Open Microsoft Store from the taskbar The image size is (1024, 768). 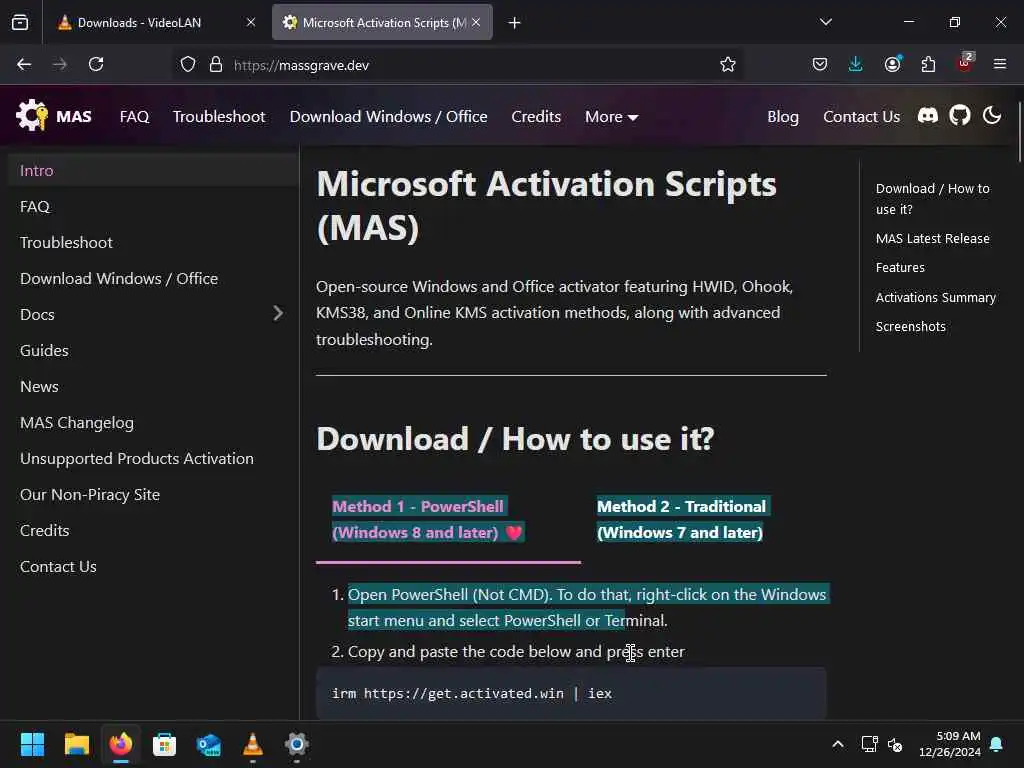[x=165, y=744]
